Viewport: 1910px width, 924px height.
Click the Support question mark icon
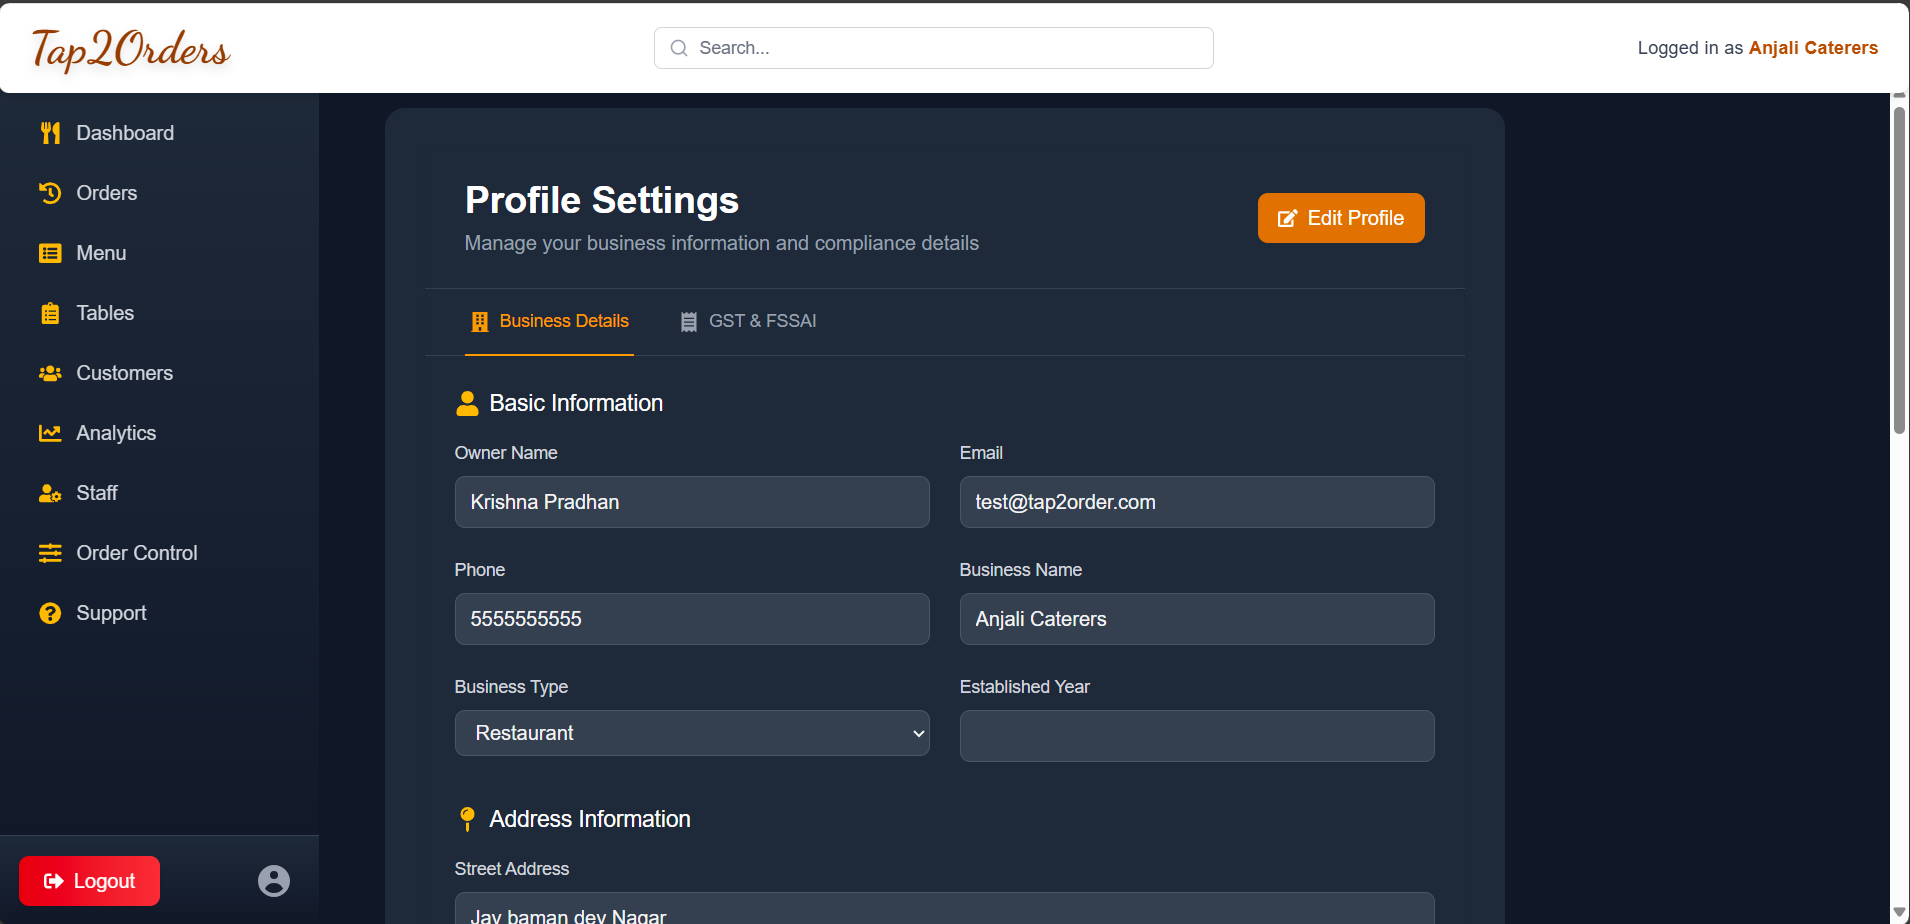[x=50, y=613]
